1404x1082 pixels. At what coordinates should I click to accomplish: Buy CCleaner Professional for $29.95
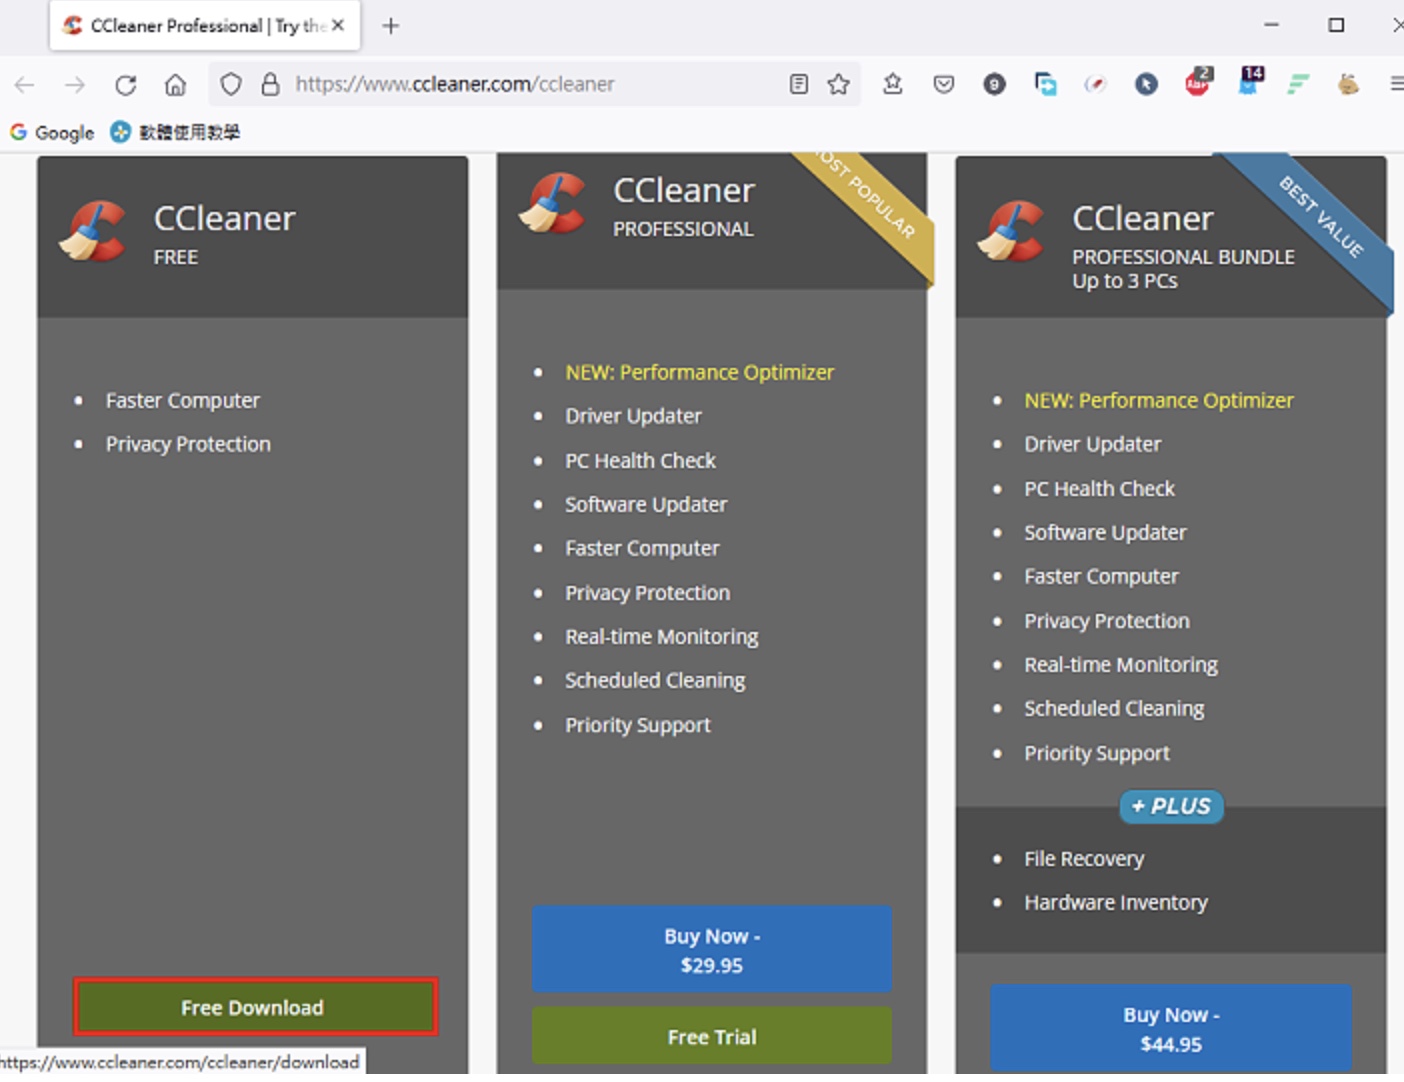coord(711,950)
